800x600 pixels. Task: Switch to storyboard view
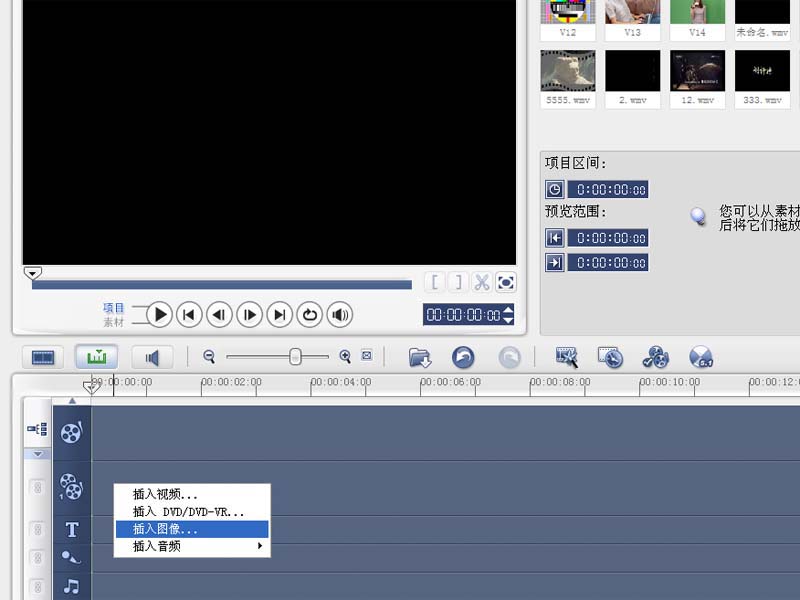[43, 357]
